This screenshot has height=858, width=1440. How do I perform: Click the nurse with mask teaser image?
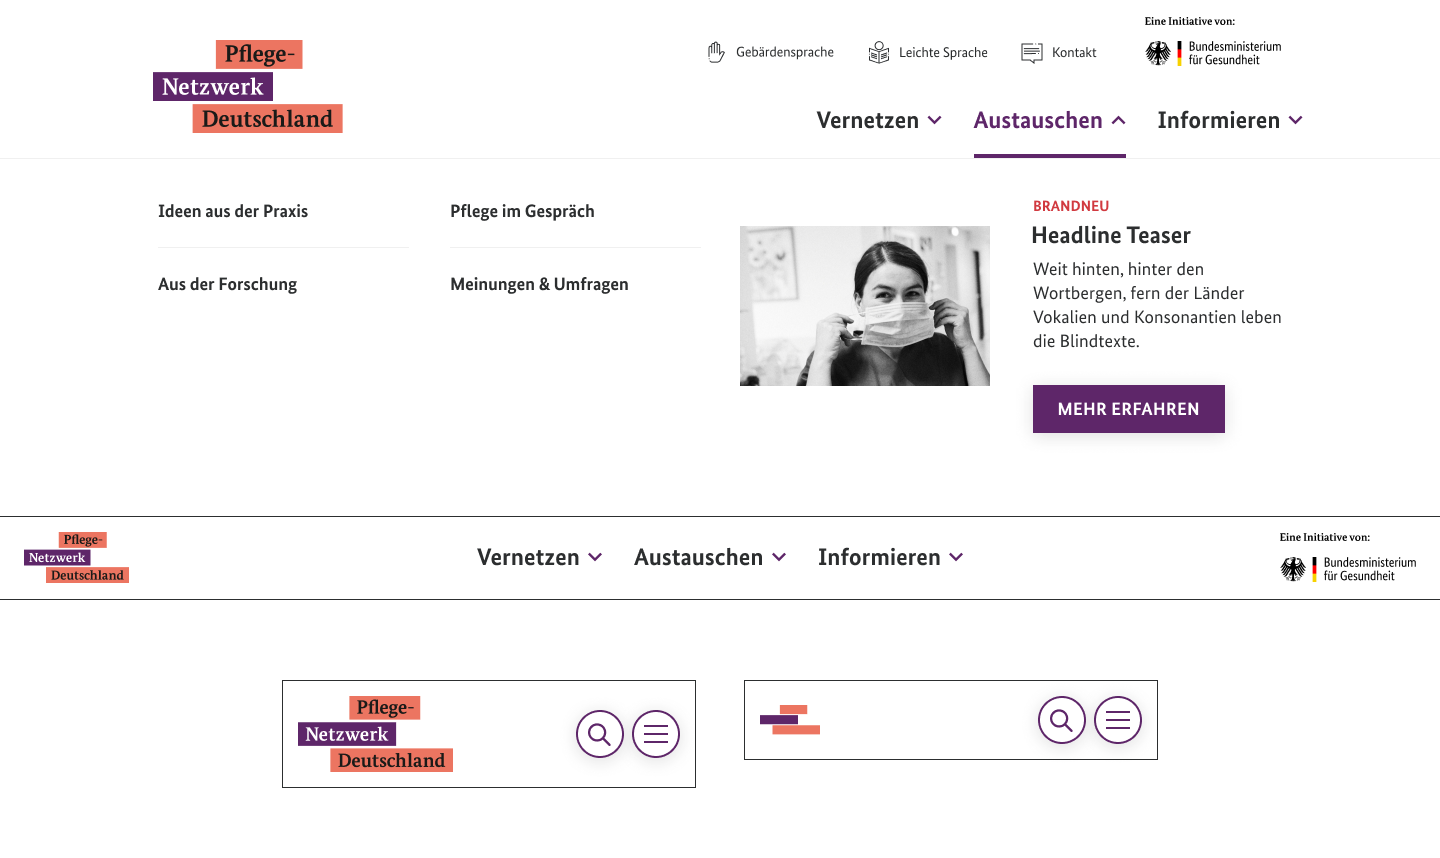[865, 306]
